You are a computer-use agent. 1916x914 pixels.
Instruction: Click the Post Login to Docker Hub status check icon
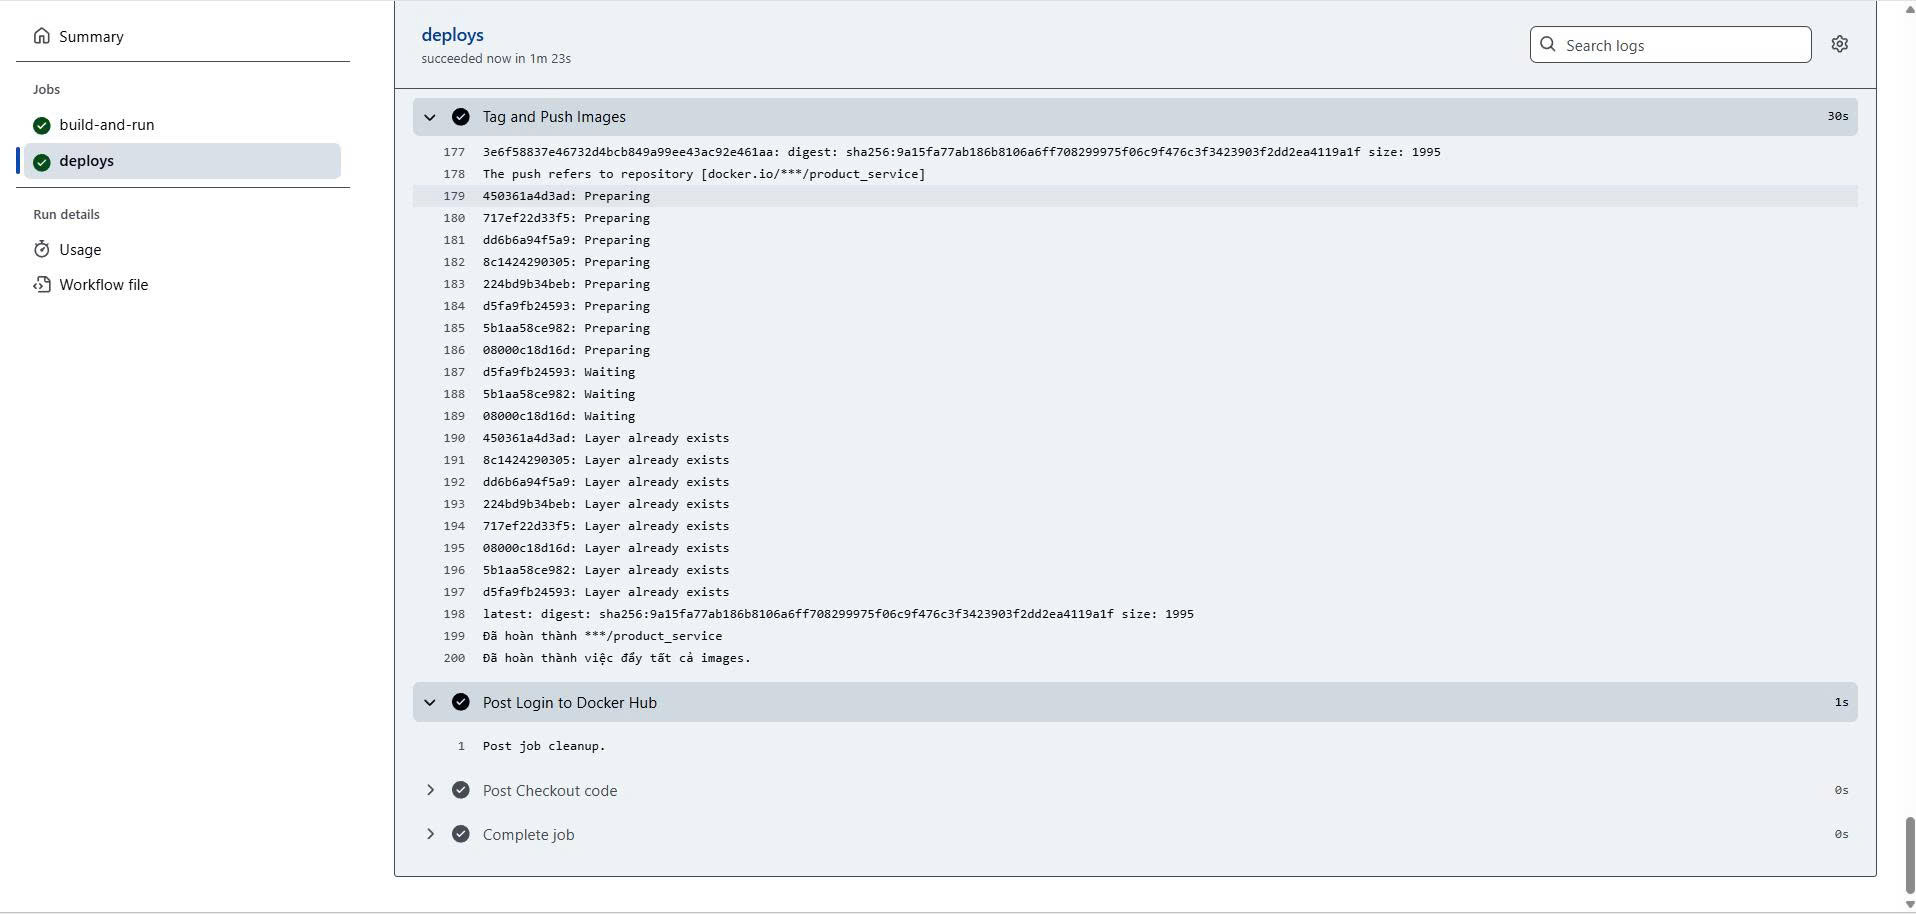[x=460, y=702]
